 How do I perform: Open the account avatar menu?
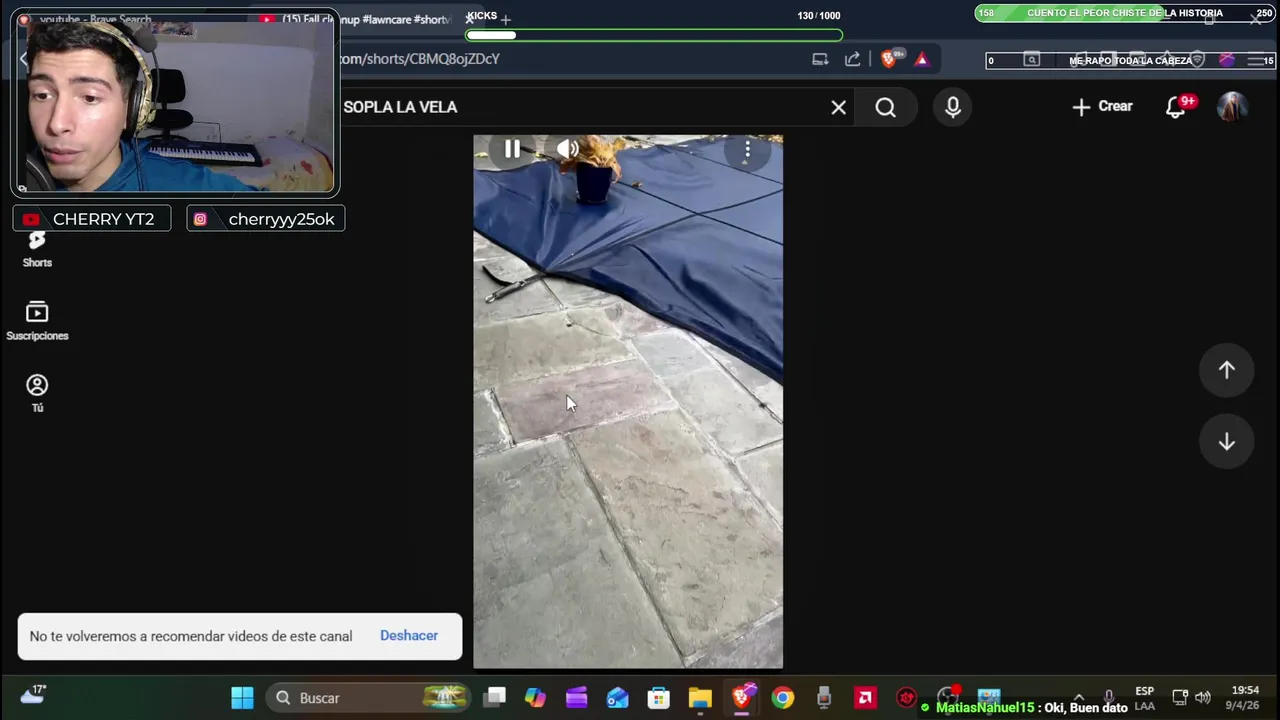pos(1232,107)
